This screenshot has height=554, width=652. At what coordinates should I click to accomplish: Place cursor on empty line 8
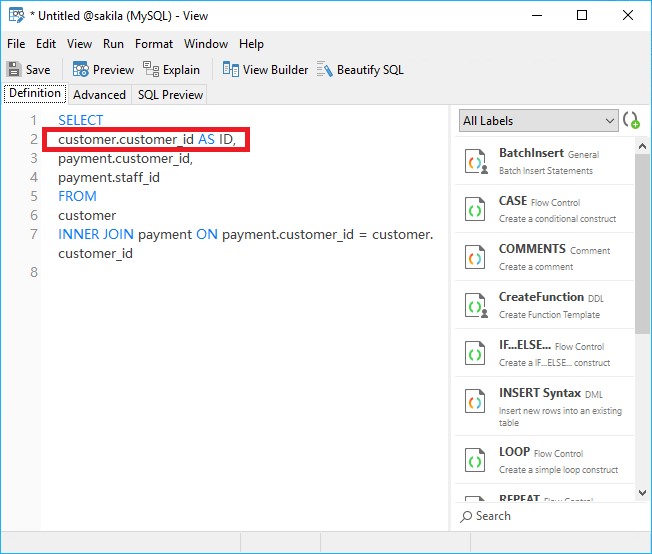[200, 273]
